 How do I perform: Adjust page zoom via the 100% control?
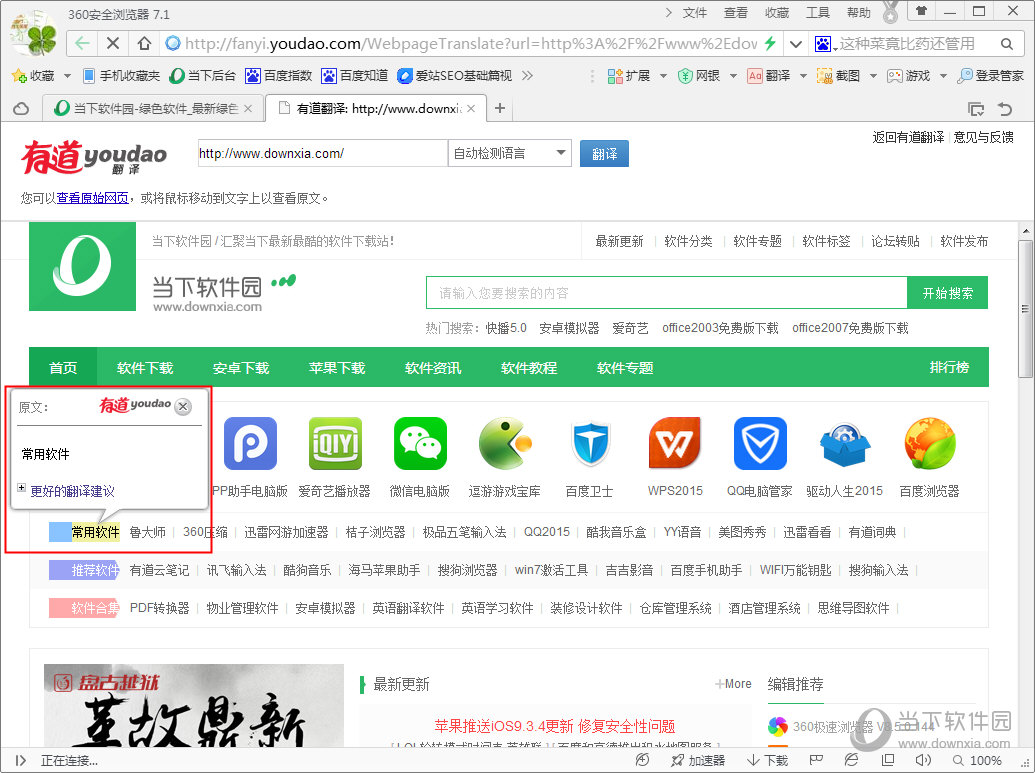[985, 761]
